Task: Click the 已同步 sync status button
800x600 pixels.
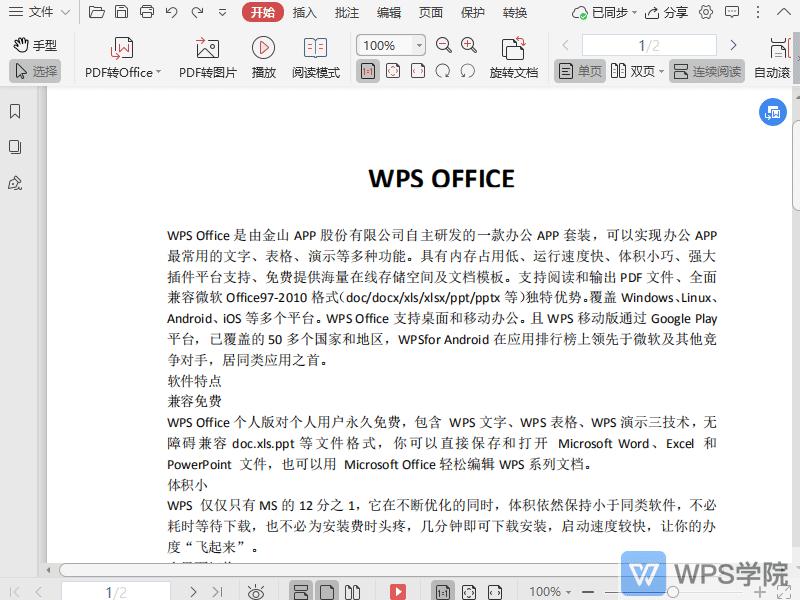Action: tap(602, 12)
